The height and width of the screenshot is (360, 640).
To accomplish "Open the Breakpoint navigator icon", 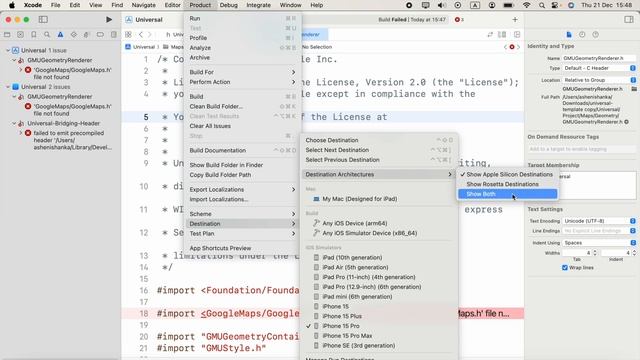I will pos(100,35).
